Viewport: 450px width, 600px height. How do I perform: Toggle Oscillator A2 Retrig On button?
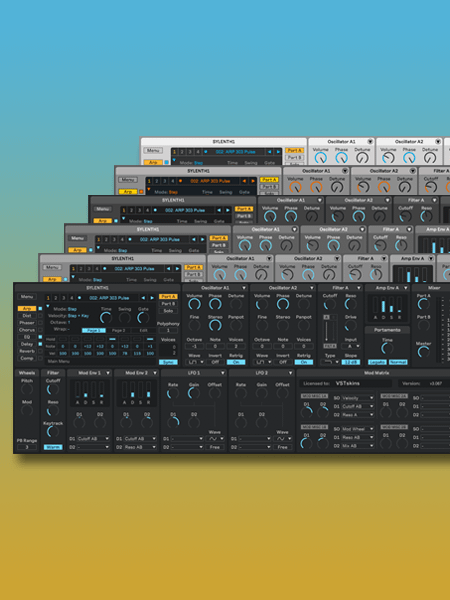tap(304, 362)
